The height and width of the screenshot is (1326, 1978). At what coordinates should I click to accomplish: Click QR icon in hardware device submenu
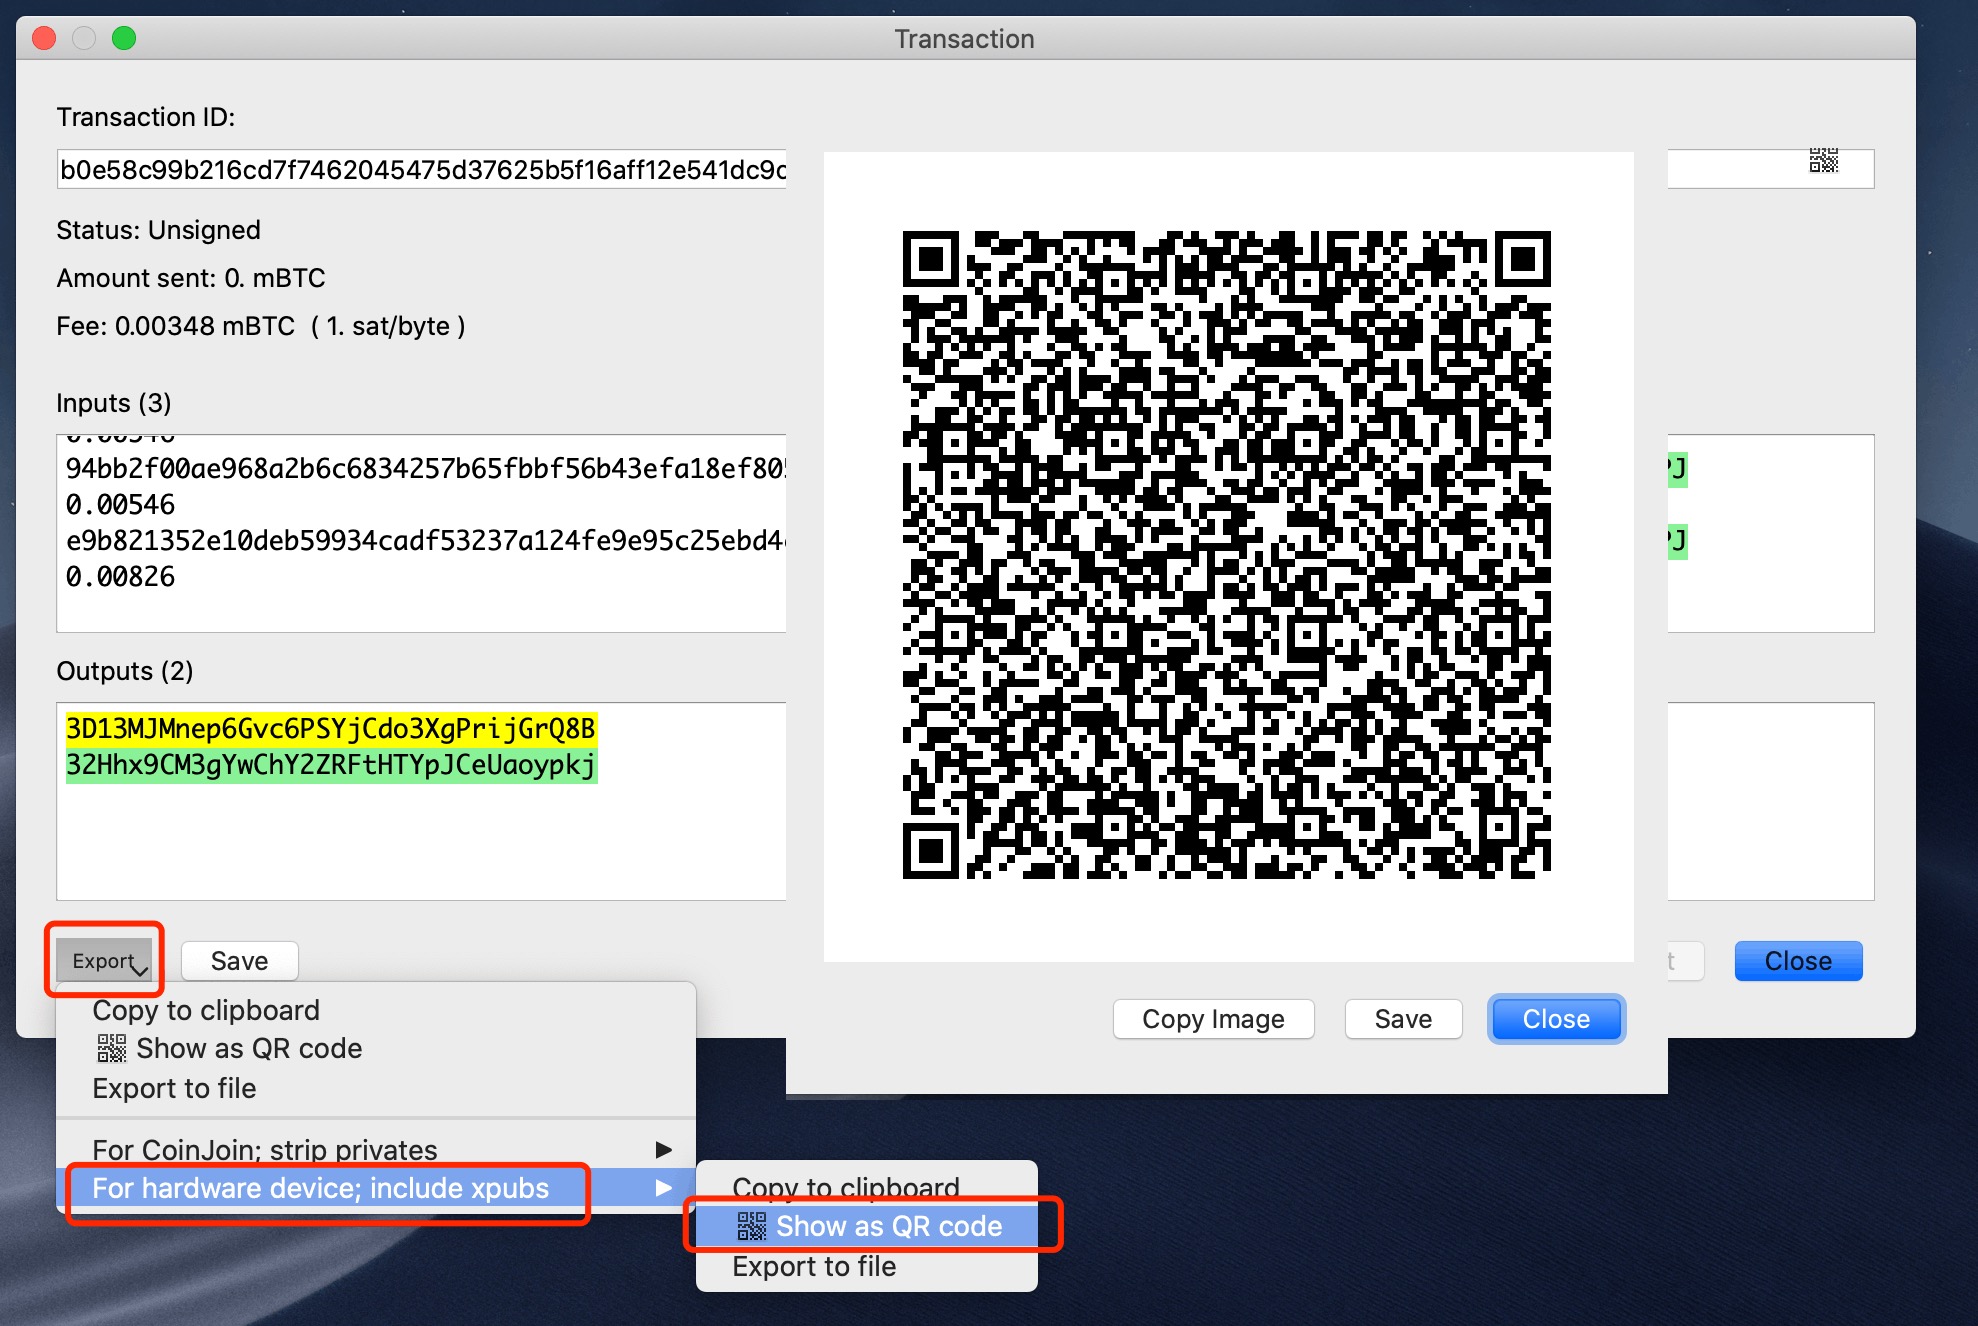[750, 1226]
